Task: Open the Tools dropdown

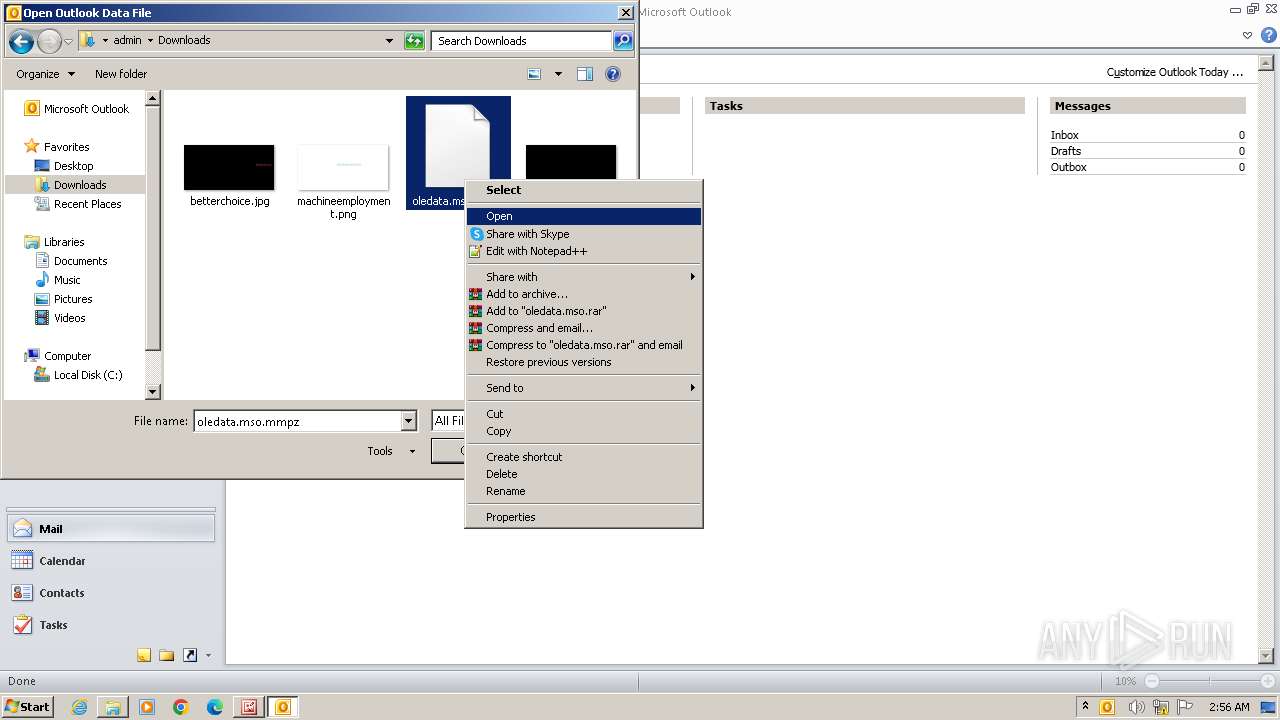Action: (391, 451)
